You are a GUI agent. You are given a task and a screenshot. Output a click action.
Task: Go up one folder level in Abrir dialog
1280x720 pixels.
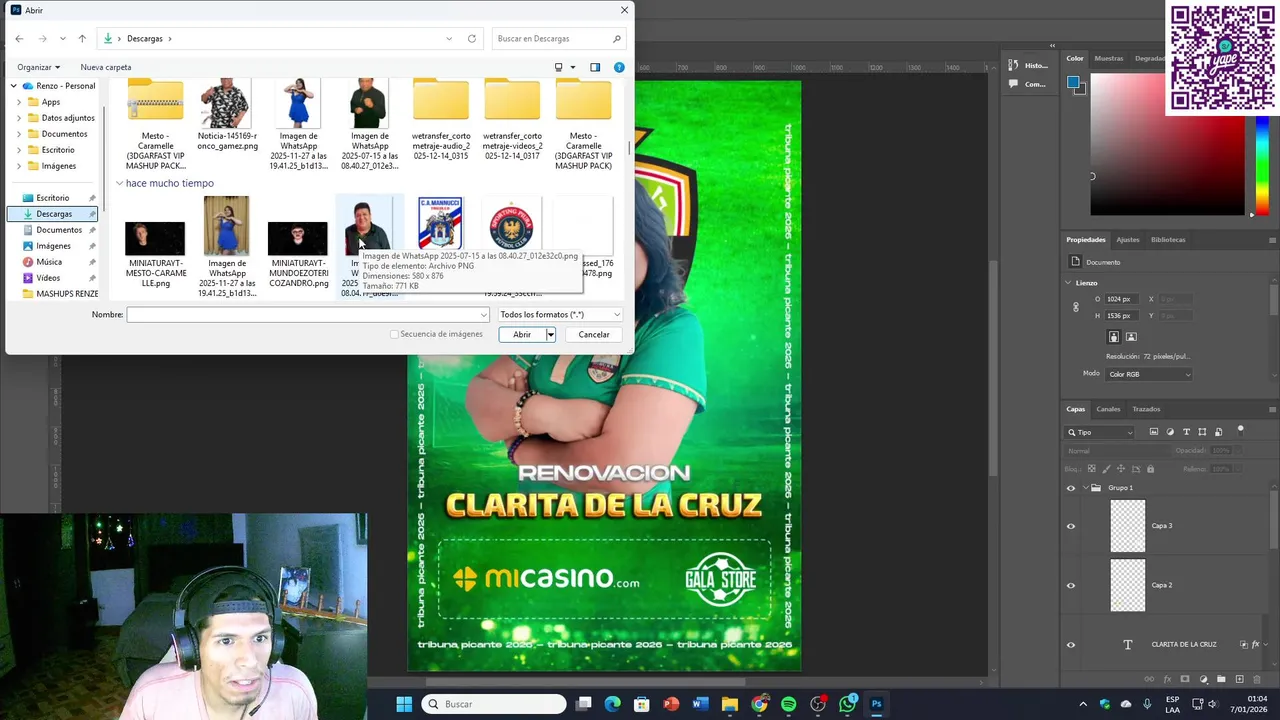pos(82,39)
